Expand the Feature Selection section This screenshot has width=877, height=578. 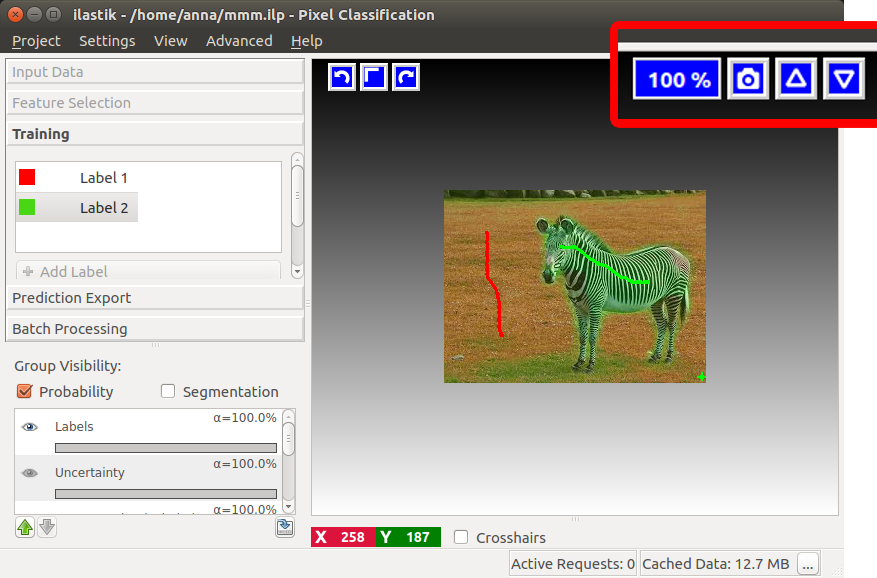(154, 103)
